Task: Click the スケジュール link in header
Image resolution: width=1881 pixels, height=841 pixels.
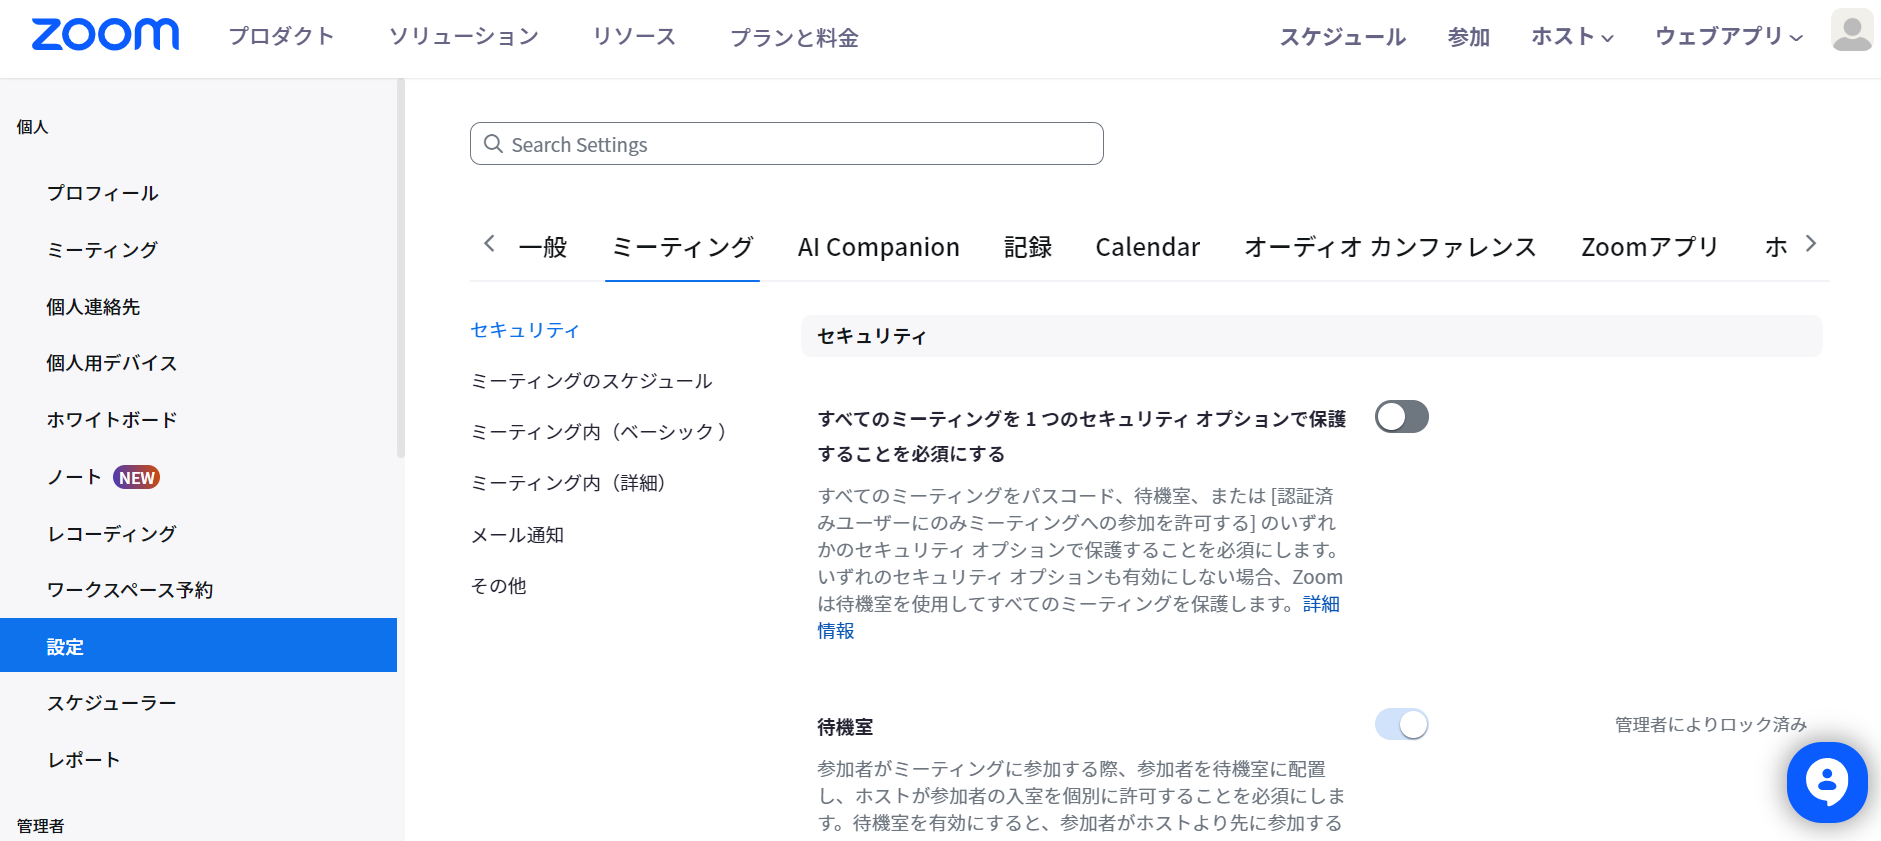Action: [x=1343, y=37]
